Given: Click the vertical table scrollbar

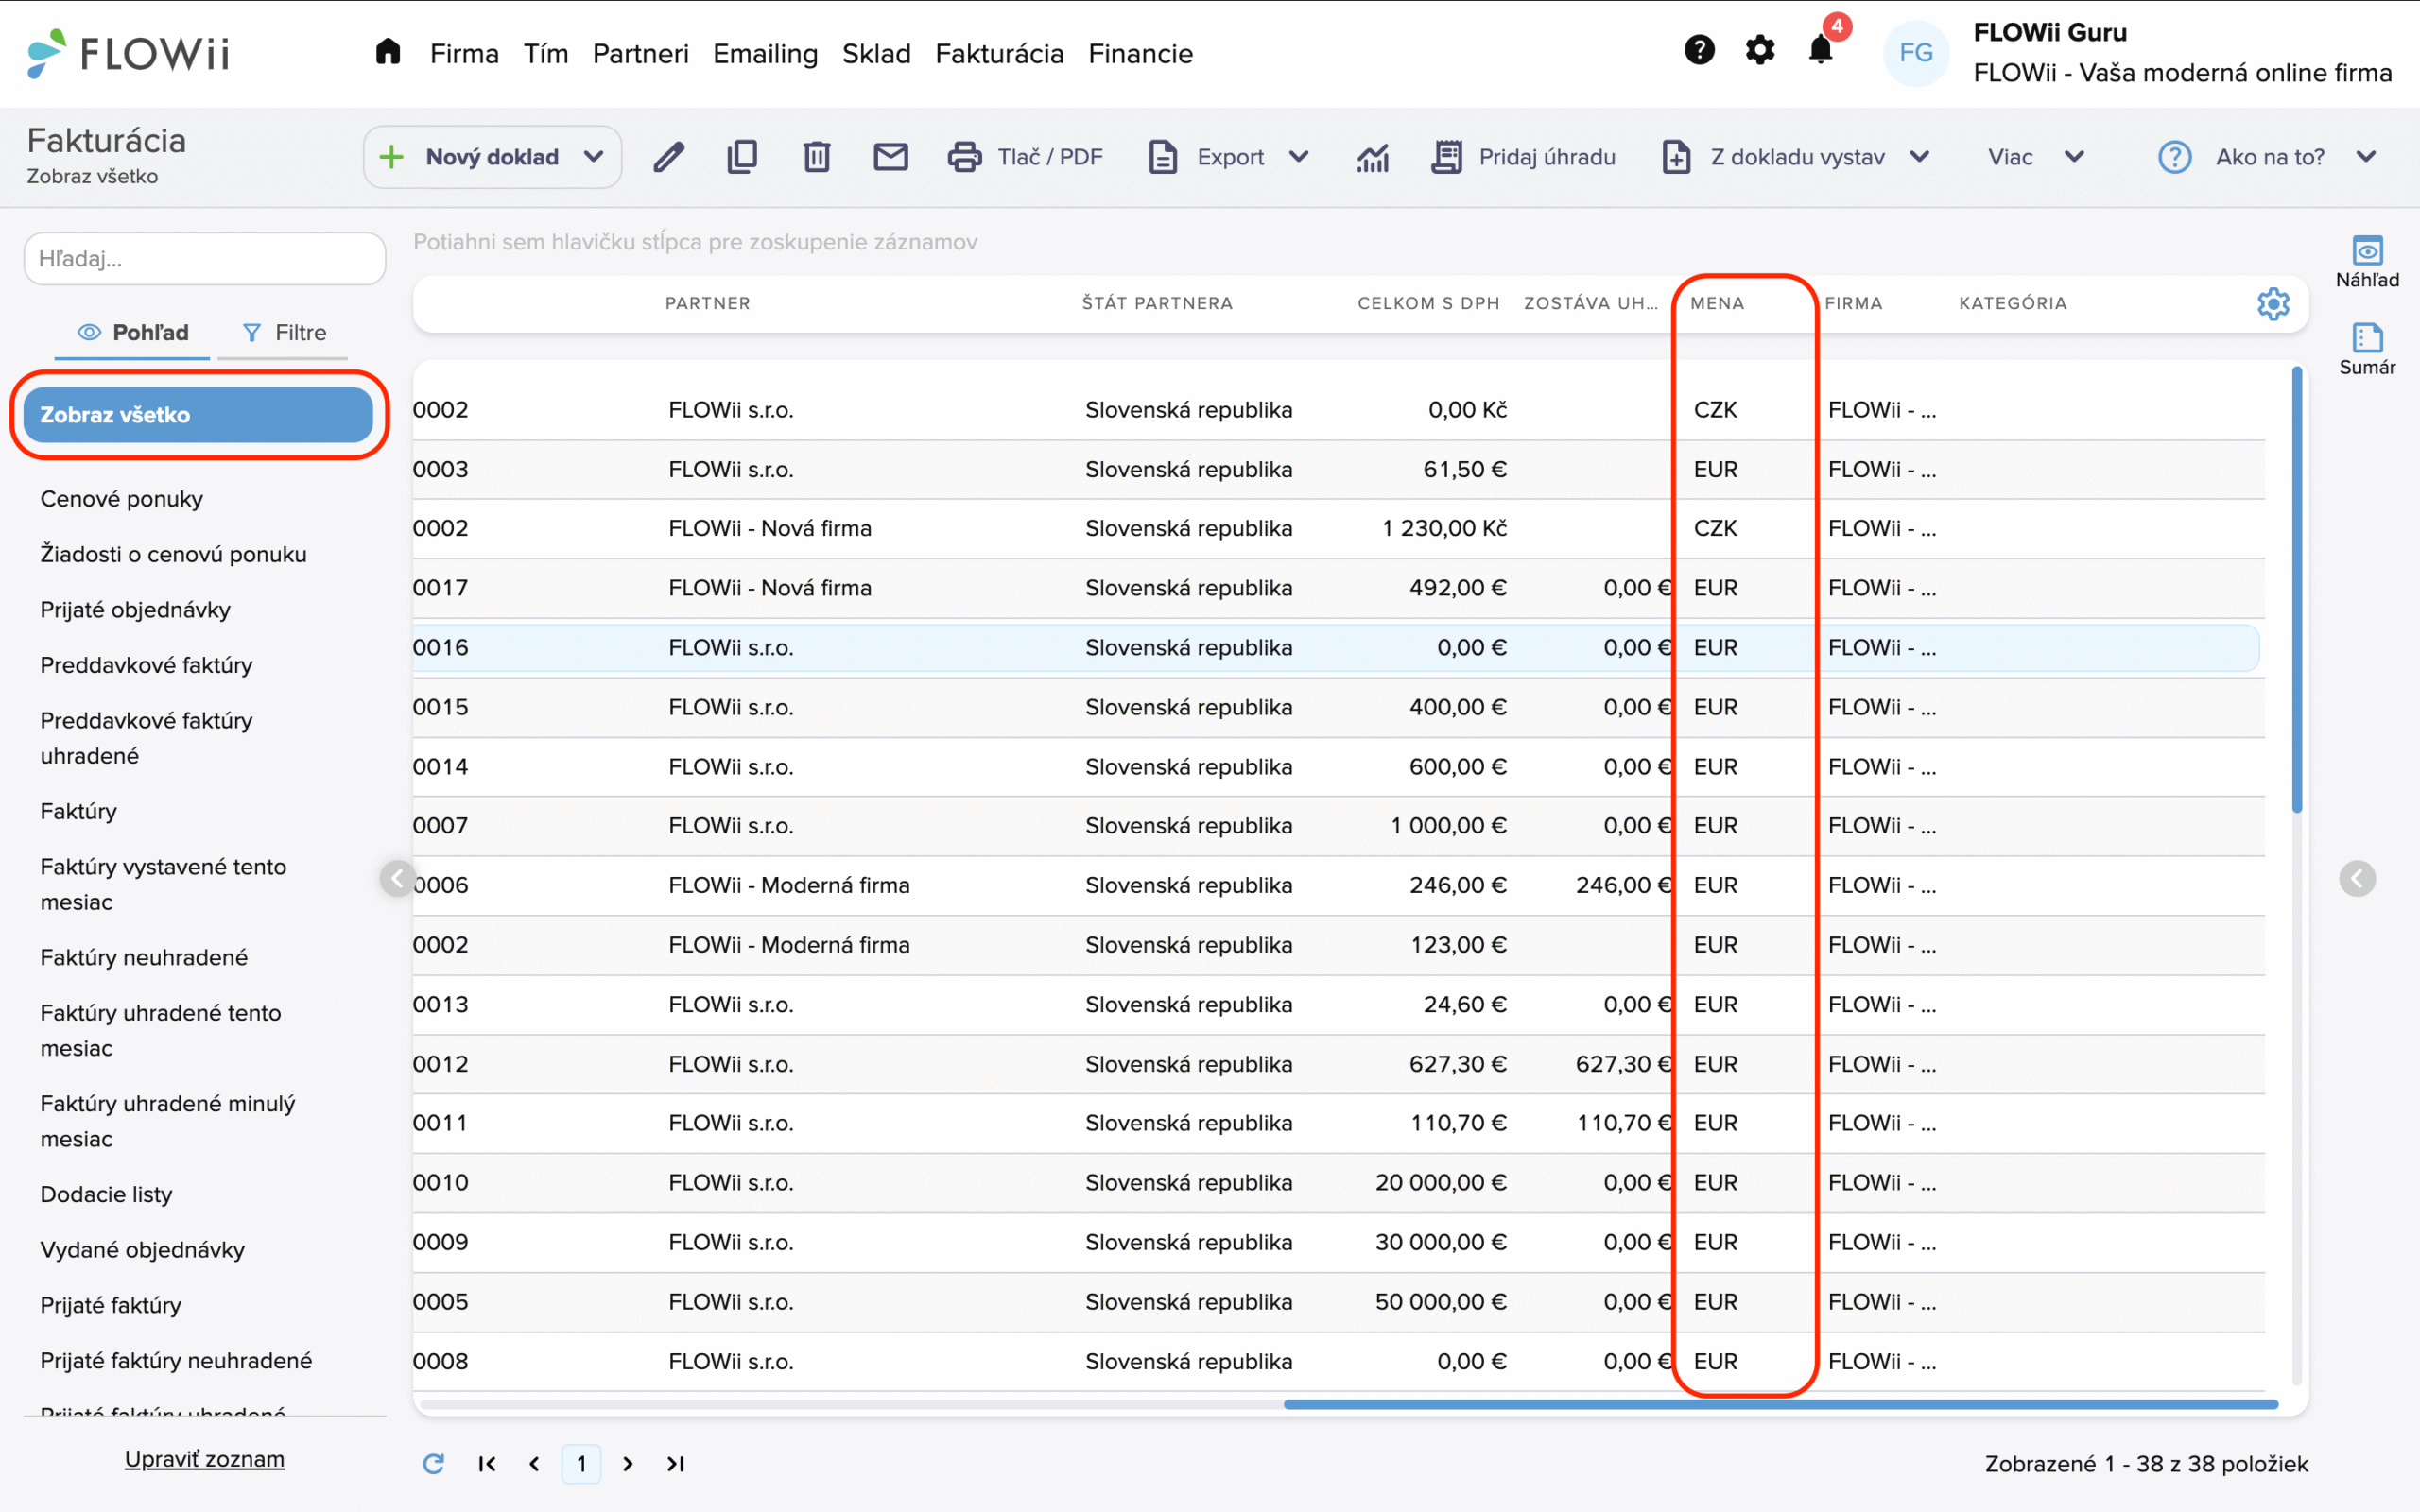Looking at the screenshot, I should click(x=2297, y=590).
